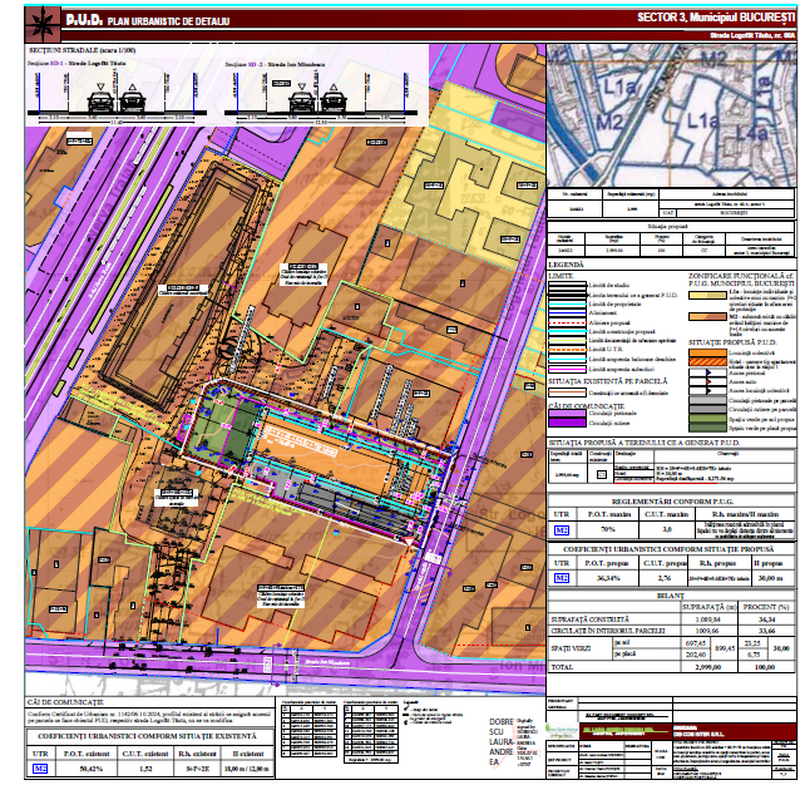Screen dimensions: 800x785
Task: Select the Circulații rutiere purple swatch
Action: pos(567,423)
